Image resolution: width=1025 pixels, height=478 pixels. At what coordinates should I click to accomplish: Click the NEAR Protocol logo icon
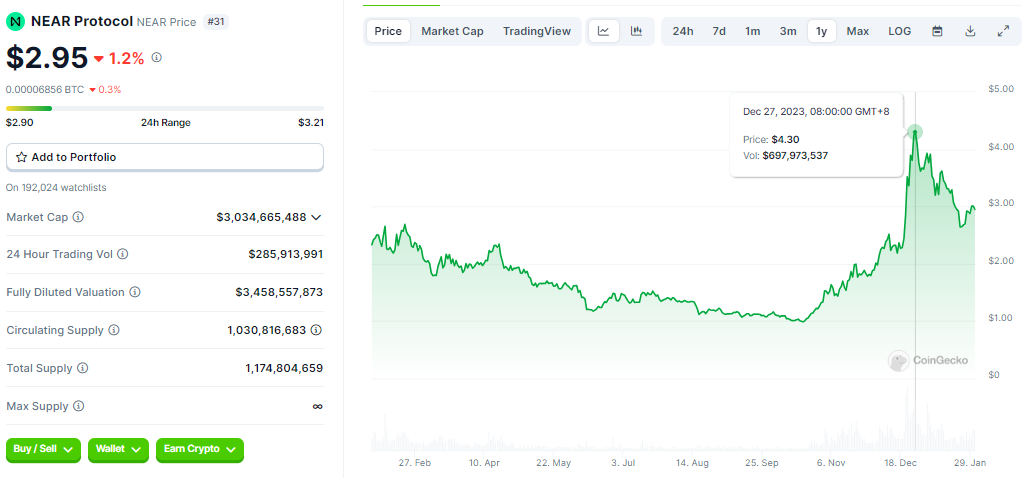tap(14, 22)
